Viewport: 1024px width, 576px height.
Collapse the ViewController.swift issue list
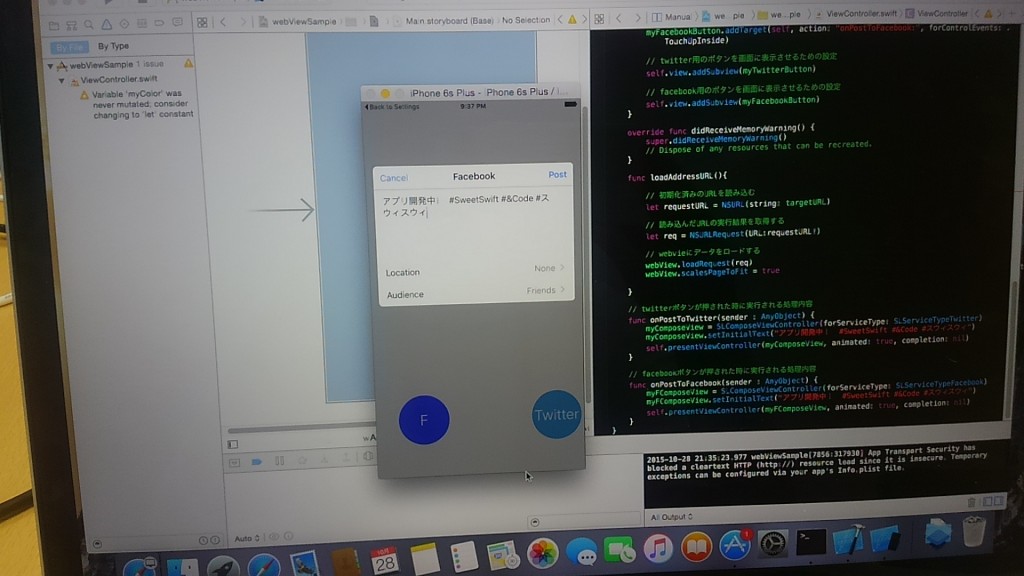pyautogui.click(x=62, y=81)
